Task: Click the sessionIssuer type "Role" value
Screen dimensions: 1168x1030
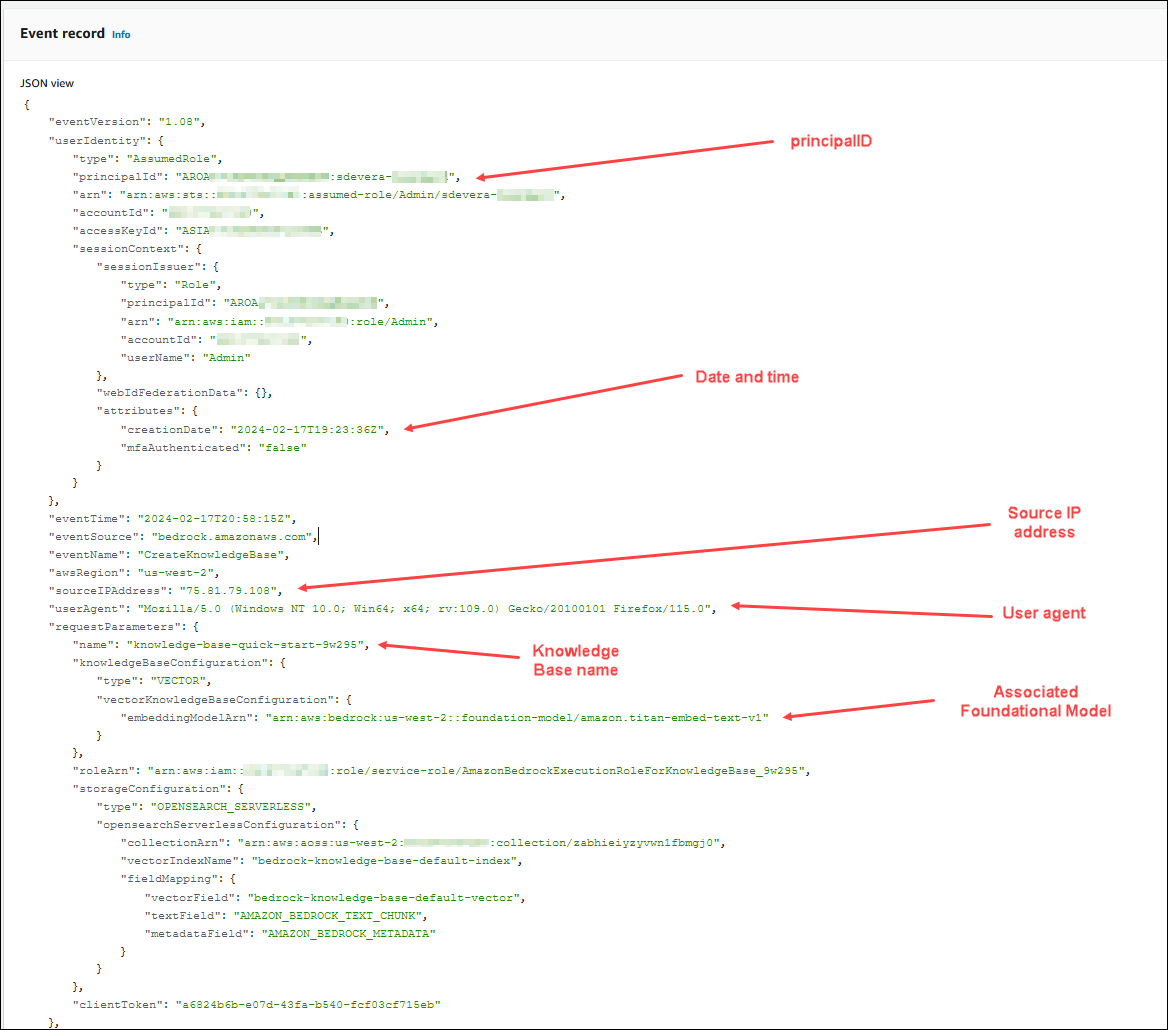Action: pyautogui.click(x=195, y=284)
